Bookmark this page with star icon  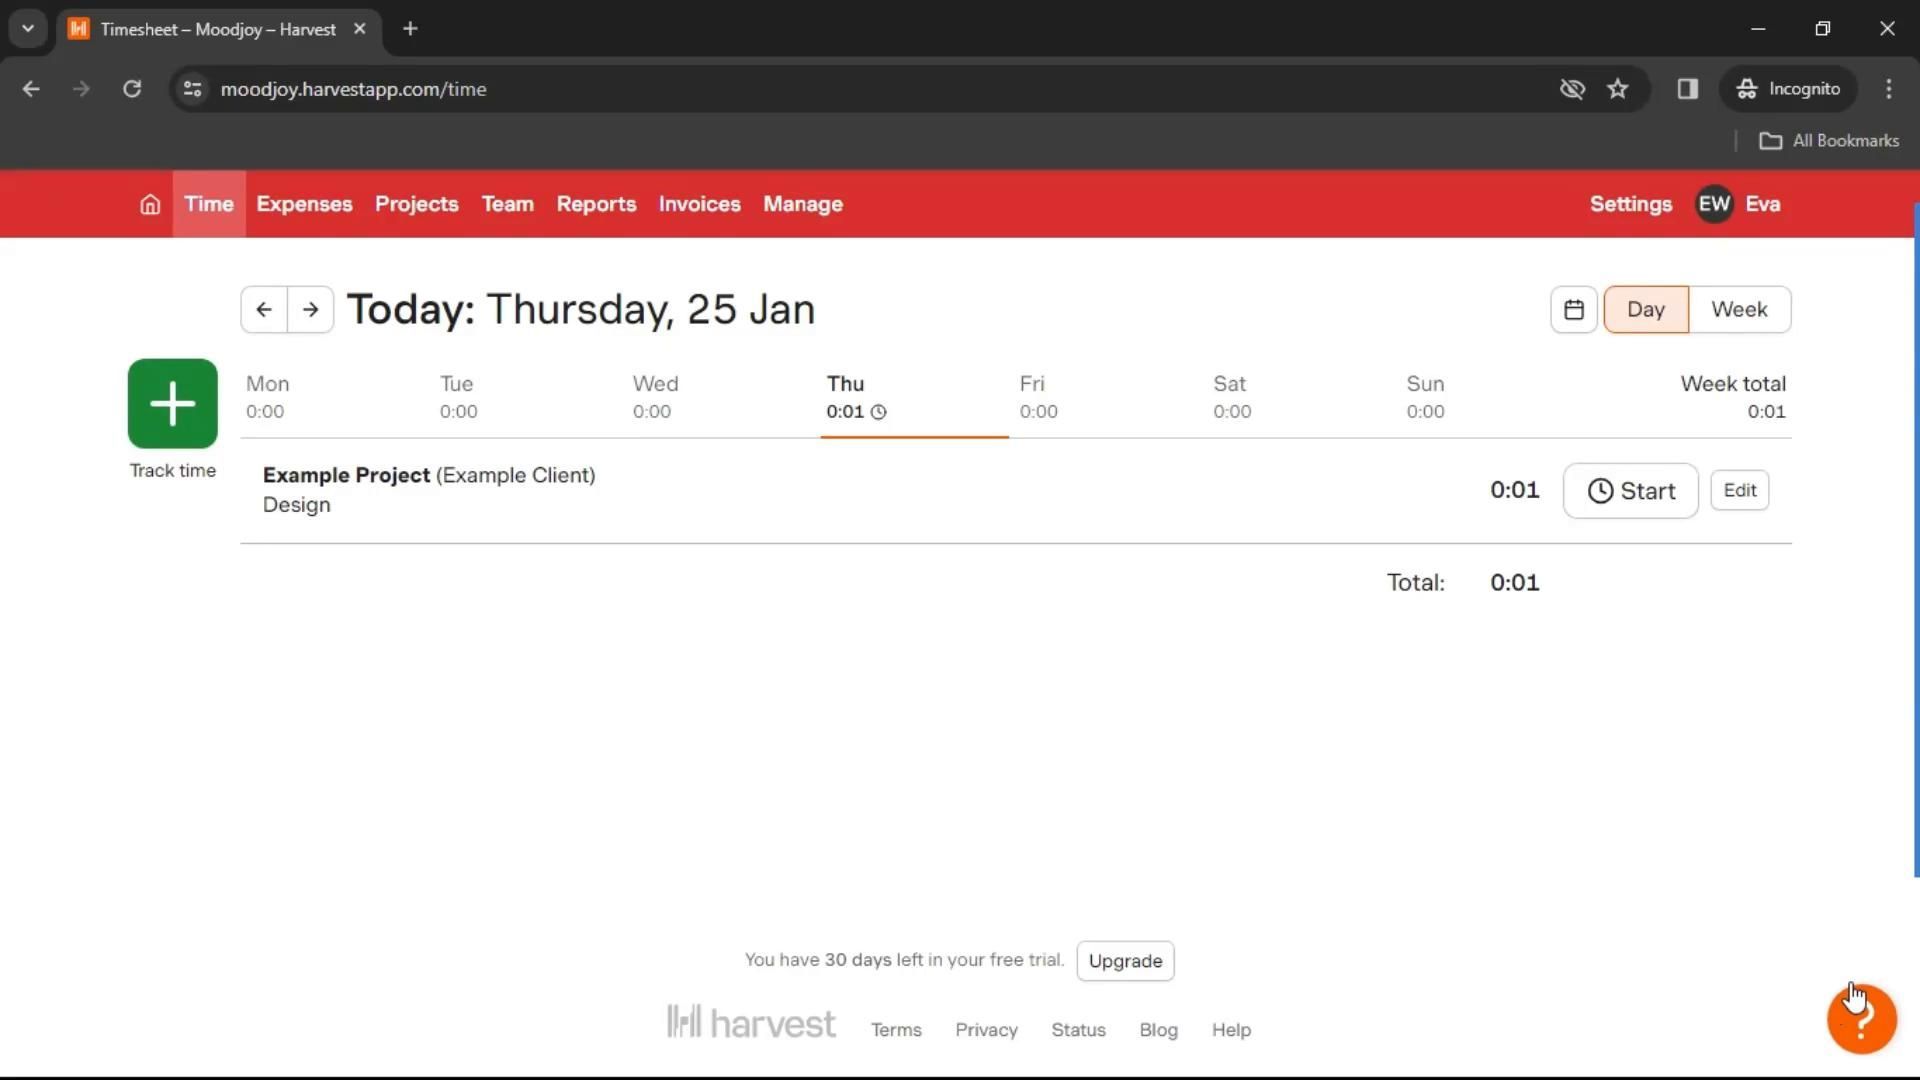point(1617,89)
